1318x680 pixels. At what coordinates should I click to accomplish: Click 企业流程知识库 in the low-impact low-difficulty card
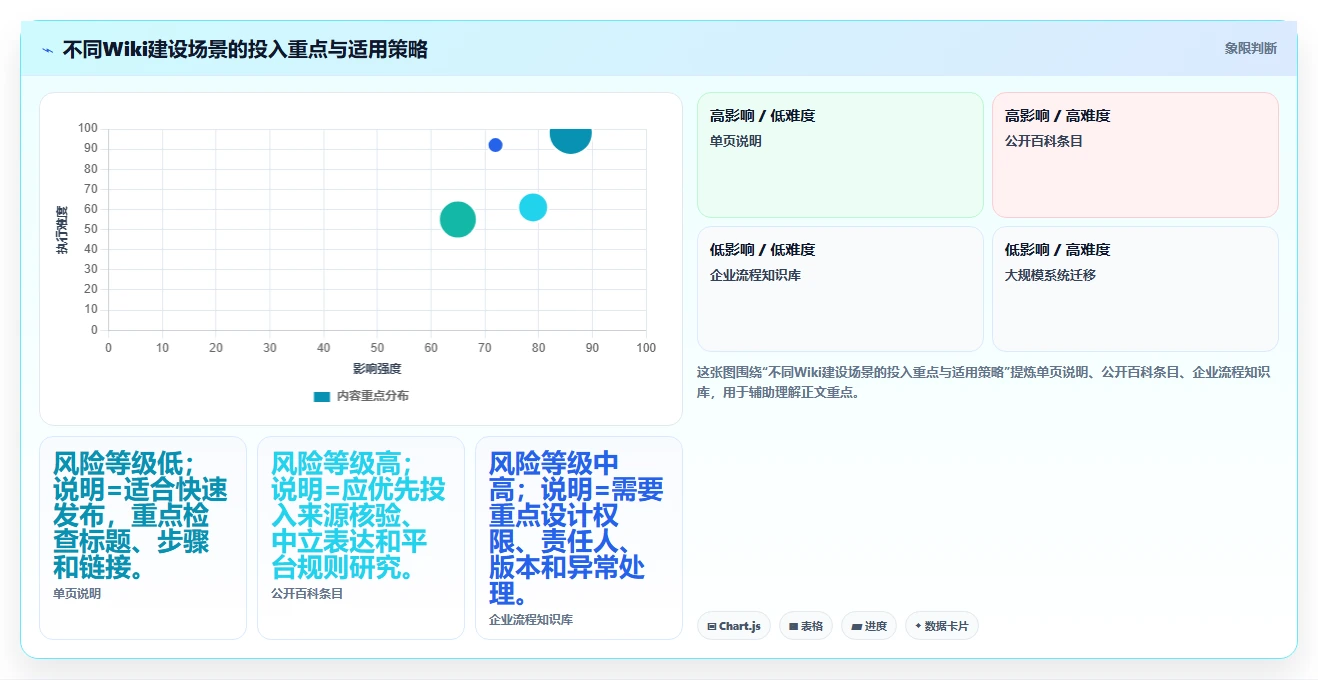(755, 275)
